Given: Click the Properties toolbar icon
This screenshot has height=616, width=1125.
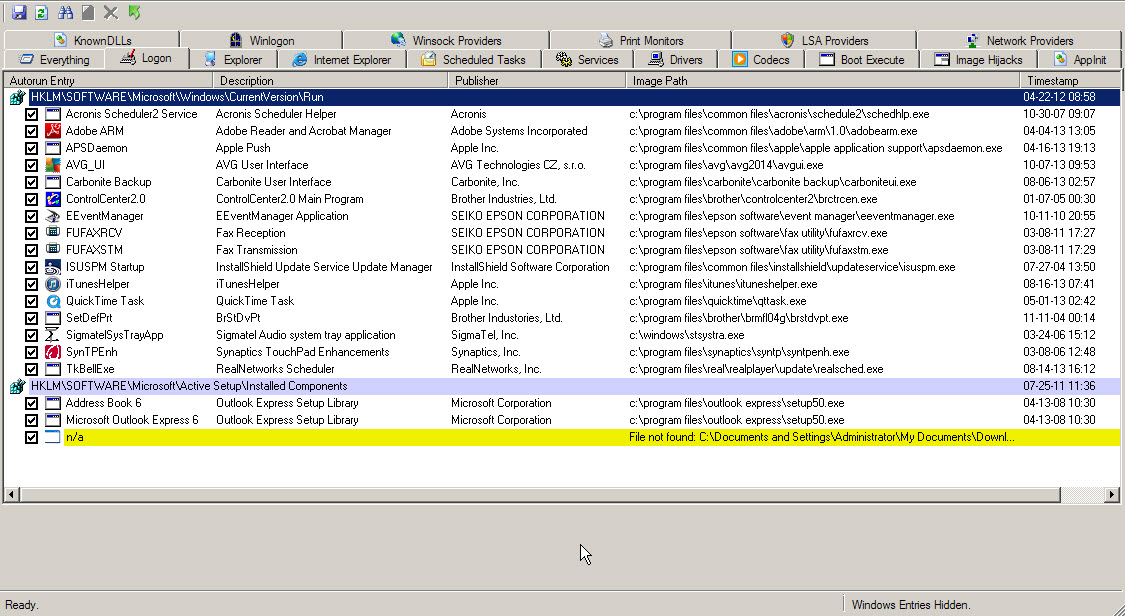Looking at the screenshot, I should click(x=88, y=12).
